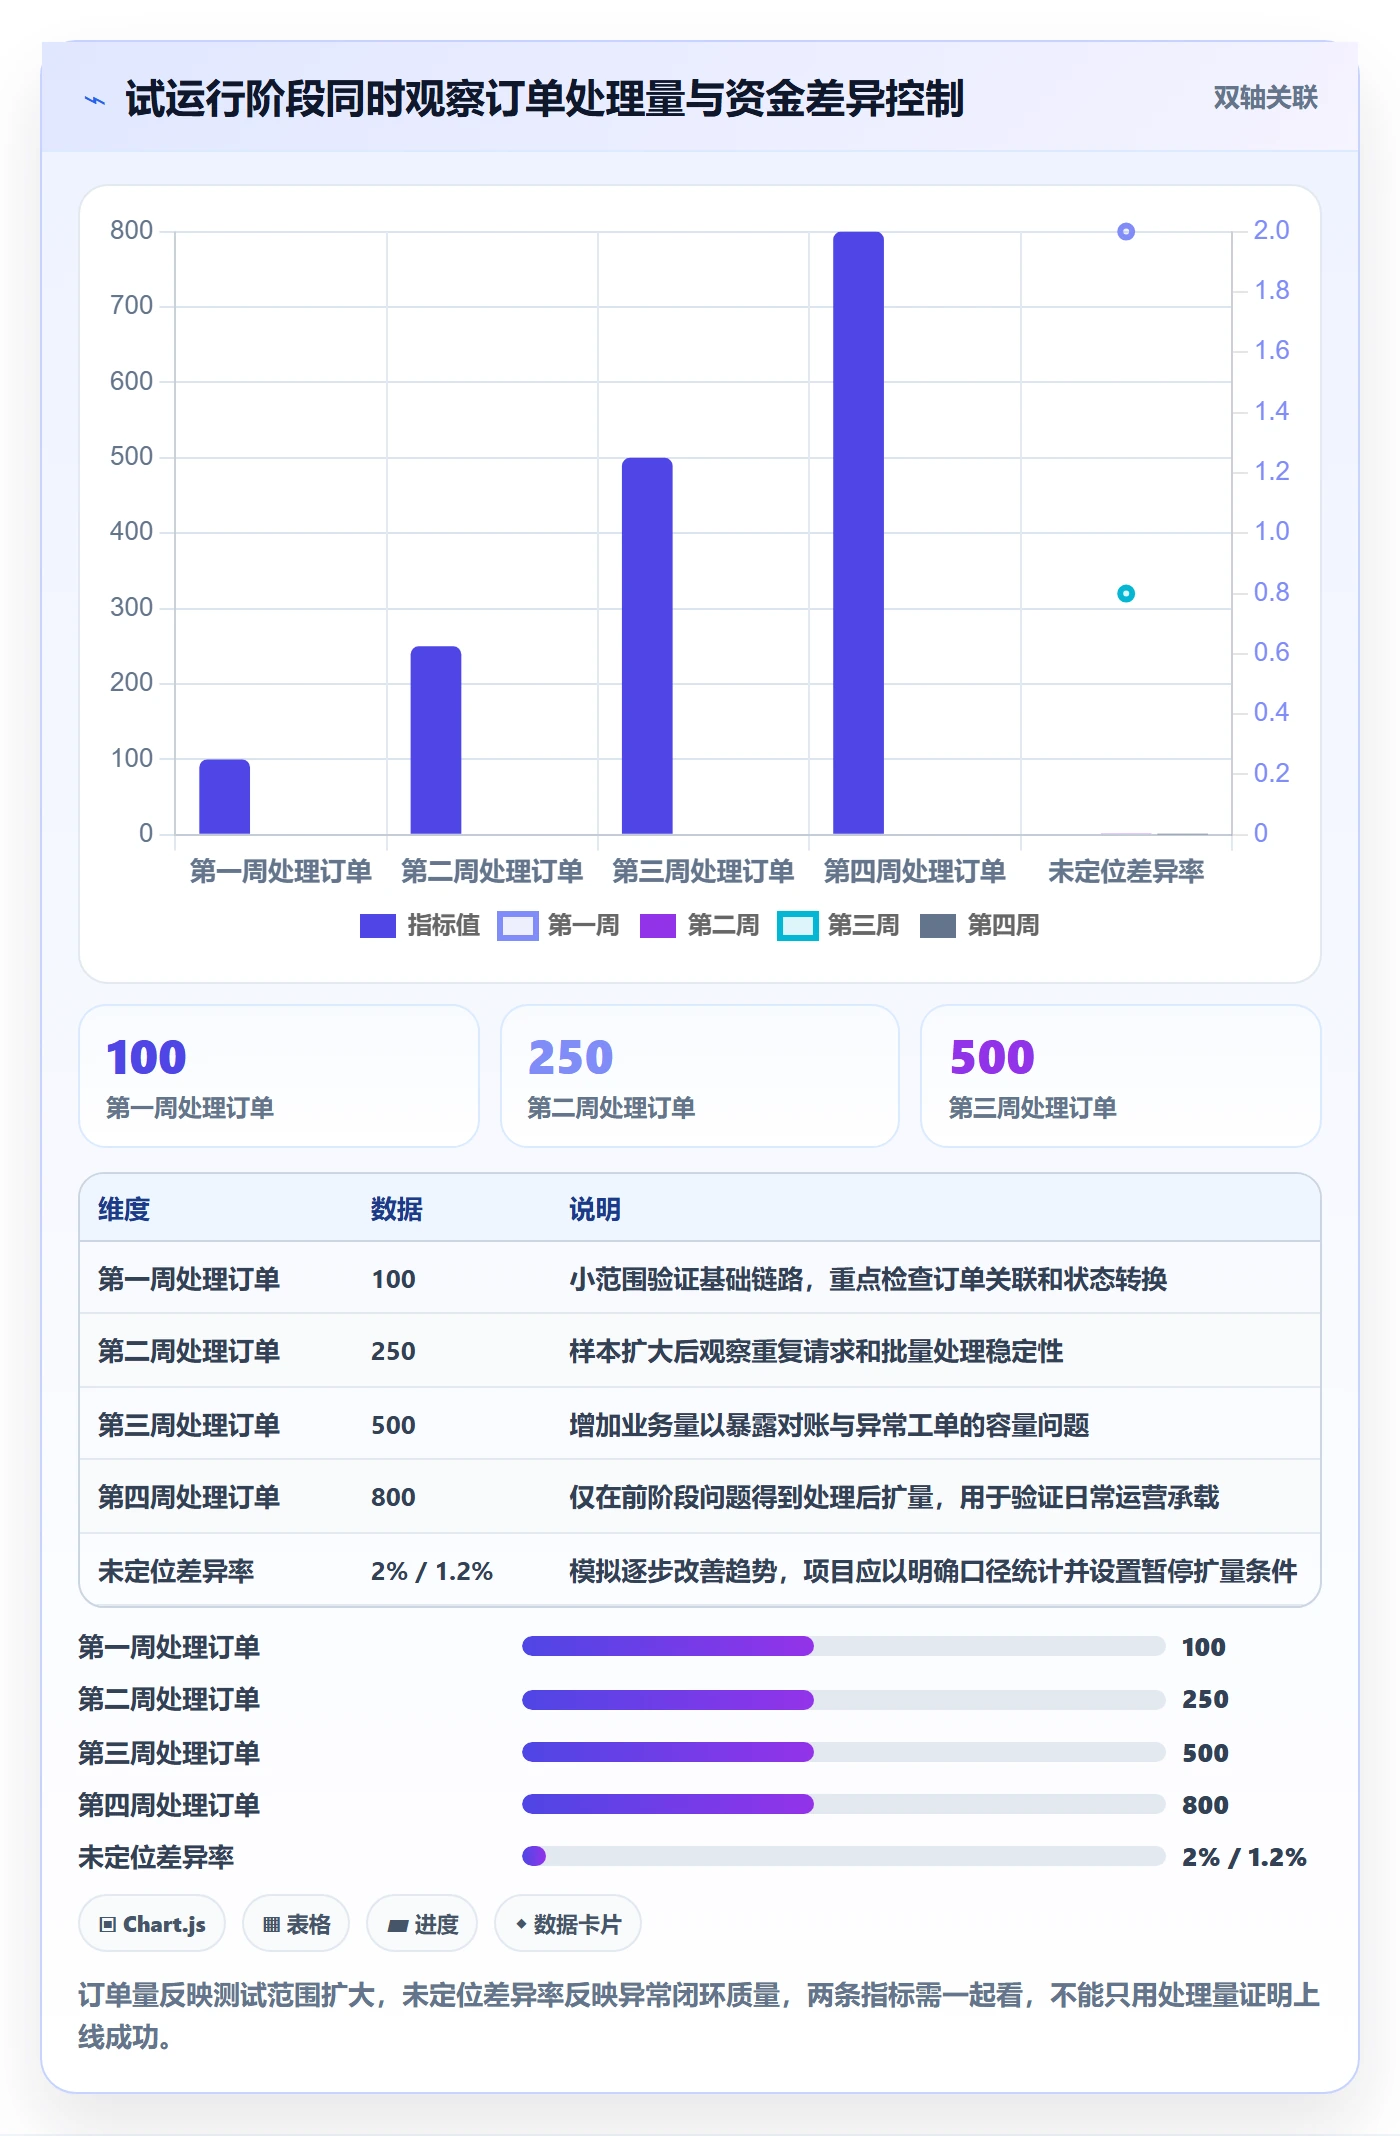This screenshot has height=2136, width=1400.
Task: Click the 第三周处理订单 bar in the chart
Action: coord(647,646)
